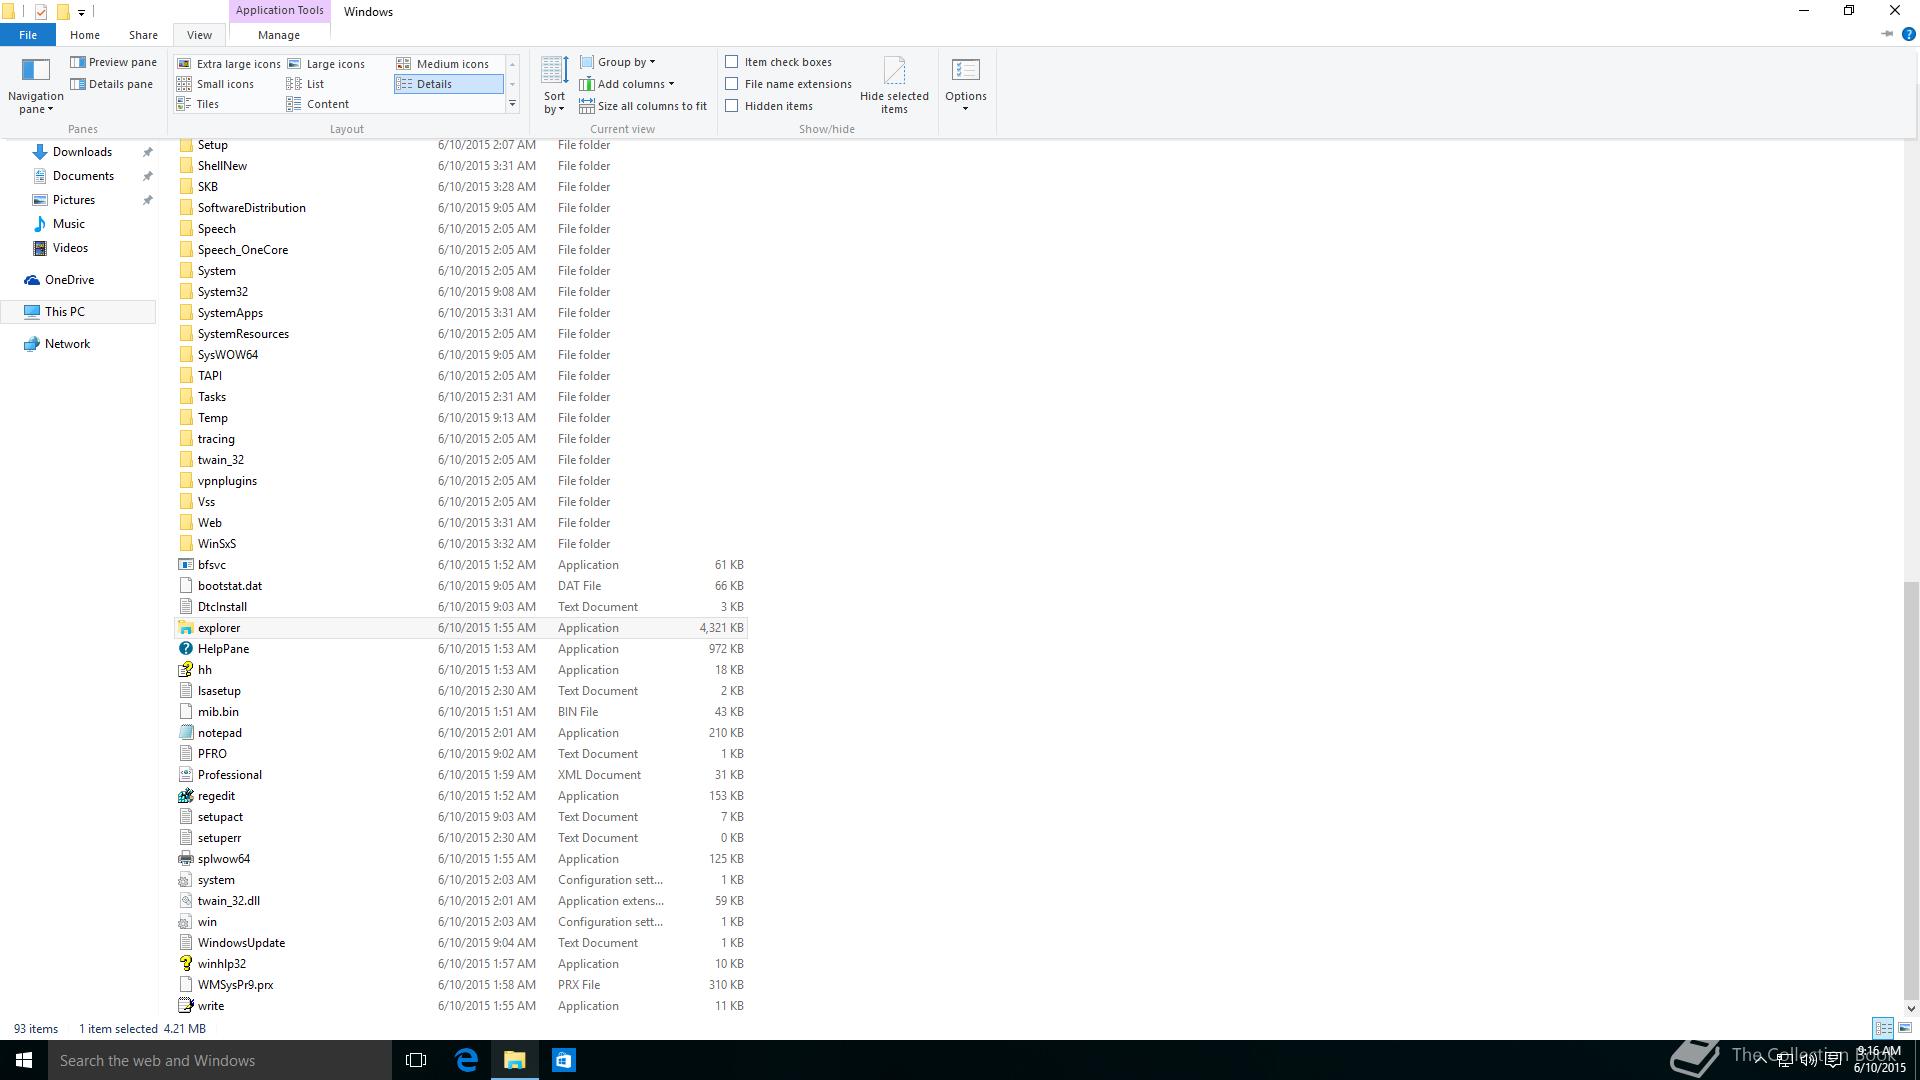Switch to the Home tab

pyautogui.click(x=85, y=35)
